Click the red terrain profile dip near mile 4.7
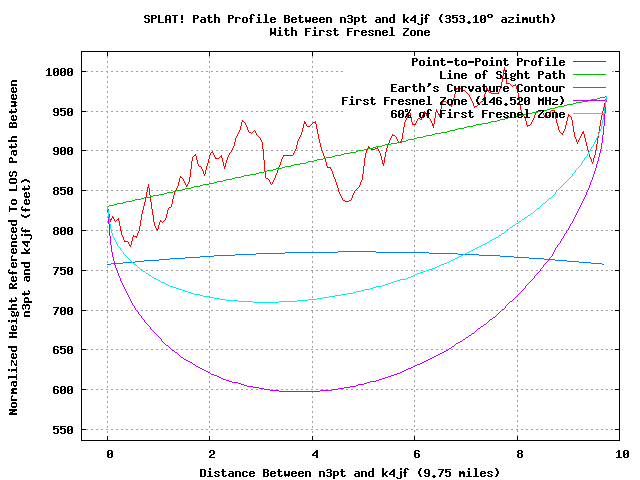The image size is (640, 480). (x=347, y=201)
